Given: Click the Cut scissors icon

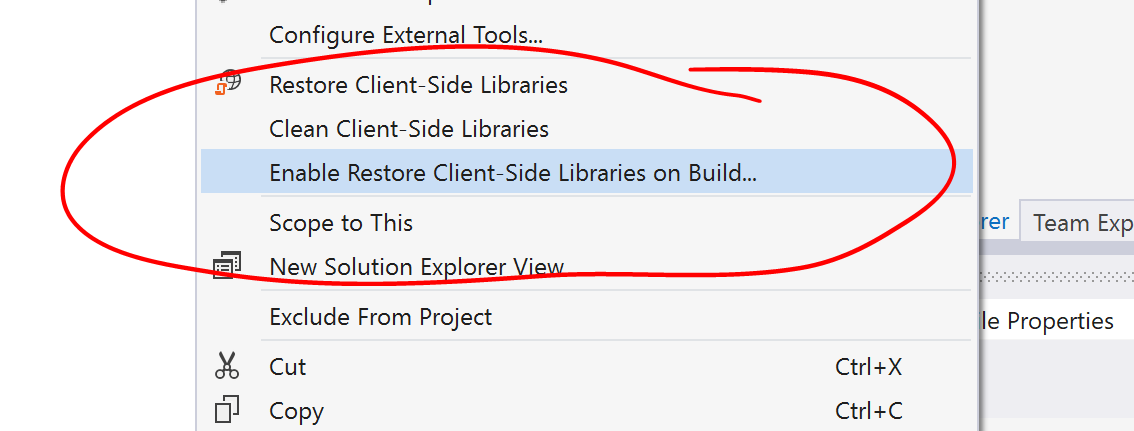Looking at the screenshot, I should click(228, 366).
